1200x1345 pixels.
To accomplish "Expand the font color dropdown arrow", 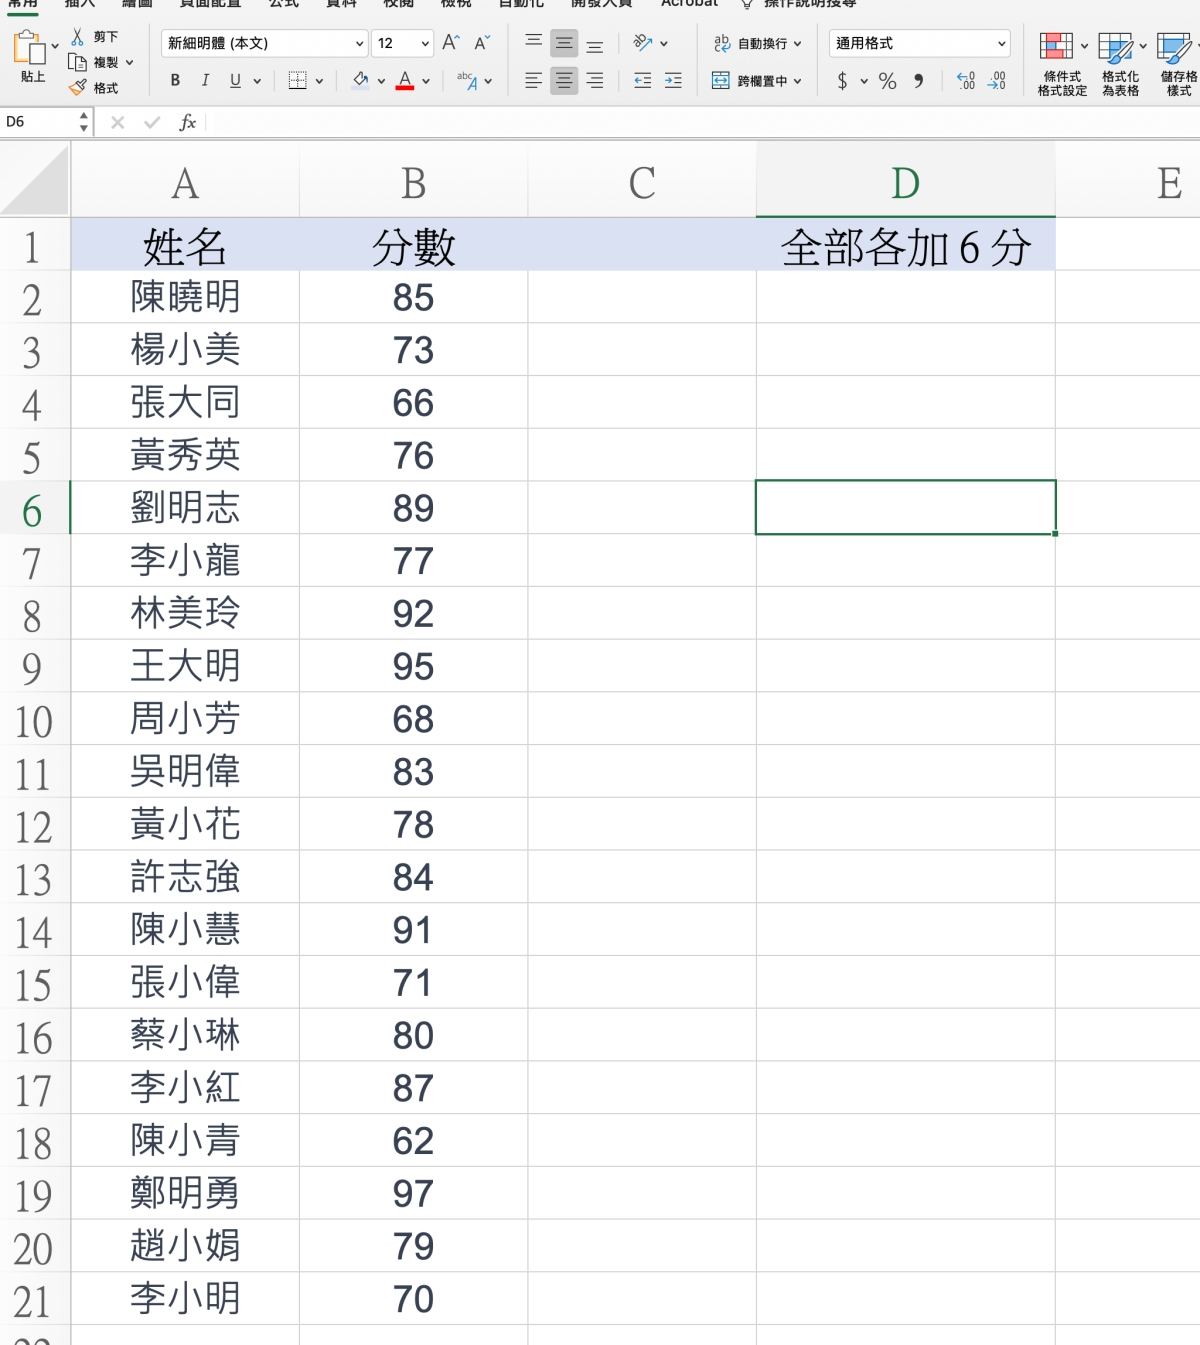I will 426,81.
